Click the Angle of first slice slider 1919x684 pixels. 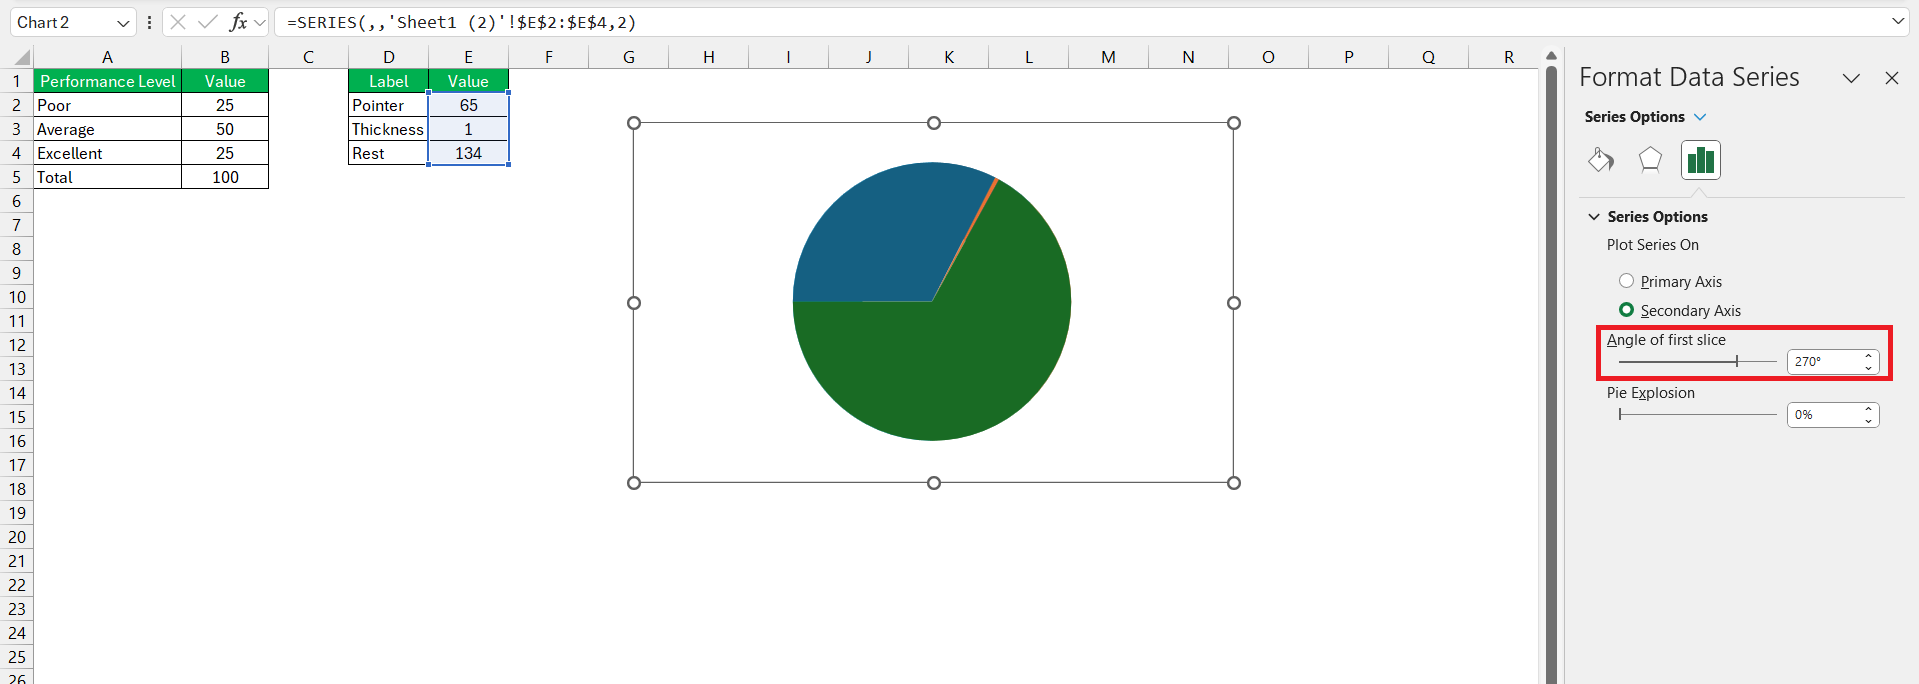[x=1698, y=361]
